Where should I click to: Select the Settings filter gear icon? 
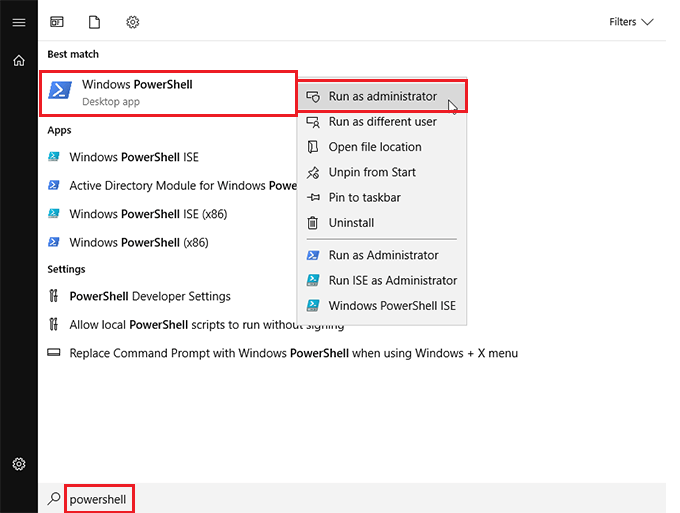coord(133,22)
